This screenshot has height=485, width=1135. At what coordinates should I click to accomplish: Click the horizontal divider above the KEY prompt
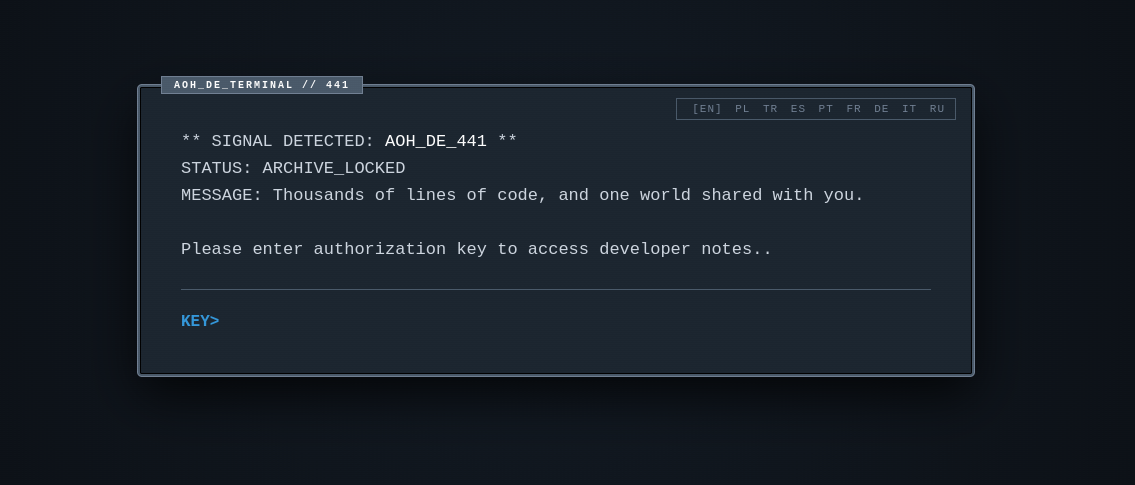pos(555,289)
